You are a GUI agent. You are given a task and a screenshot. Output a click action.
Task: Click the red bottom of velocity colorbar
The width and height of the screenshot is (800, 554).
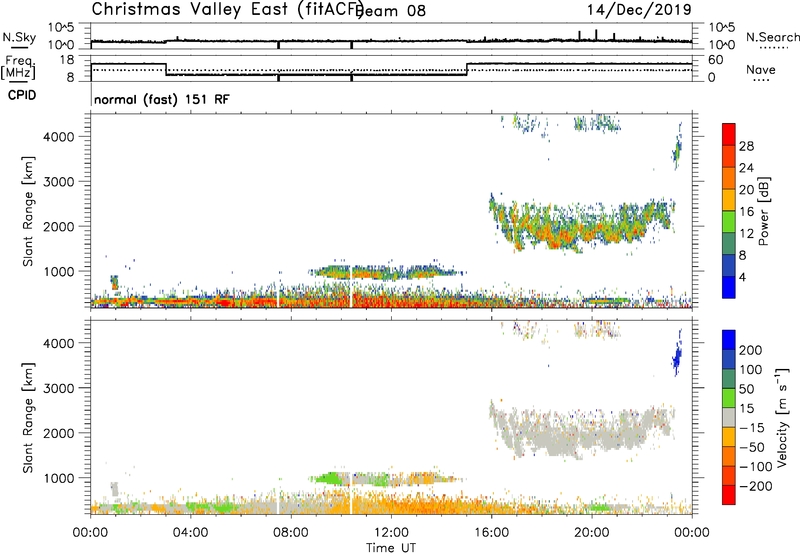[x=729, y=495]
